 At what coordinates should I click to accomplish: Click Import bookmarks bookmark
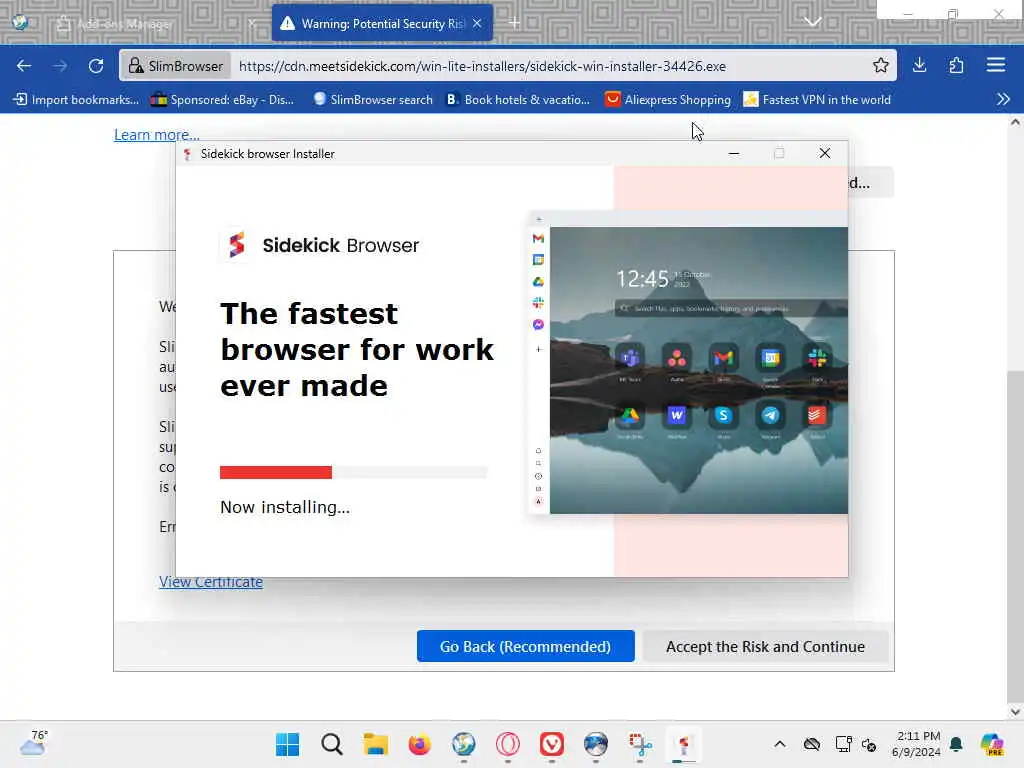pyautogui.click(x=76, y=99)
